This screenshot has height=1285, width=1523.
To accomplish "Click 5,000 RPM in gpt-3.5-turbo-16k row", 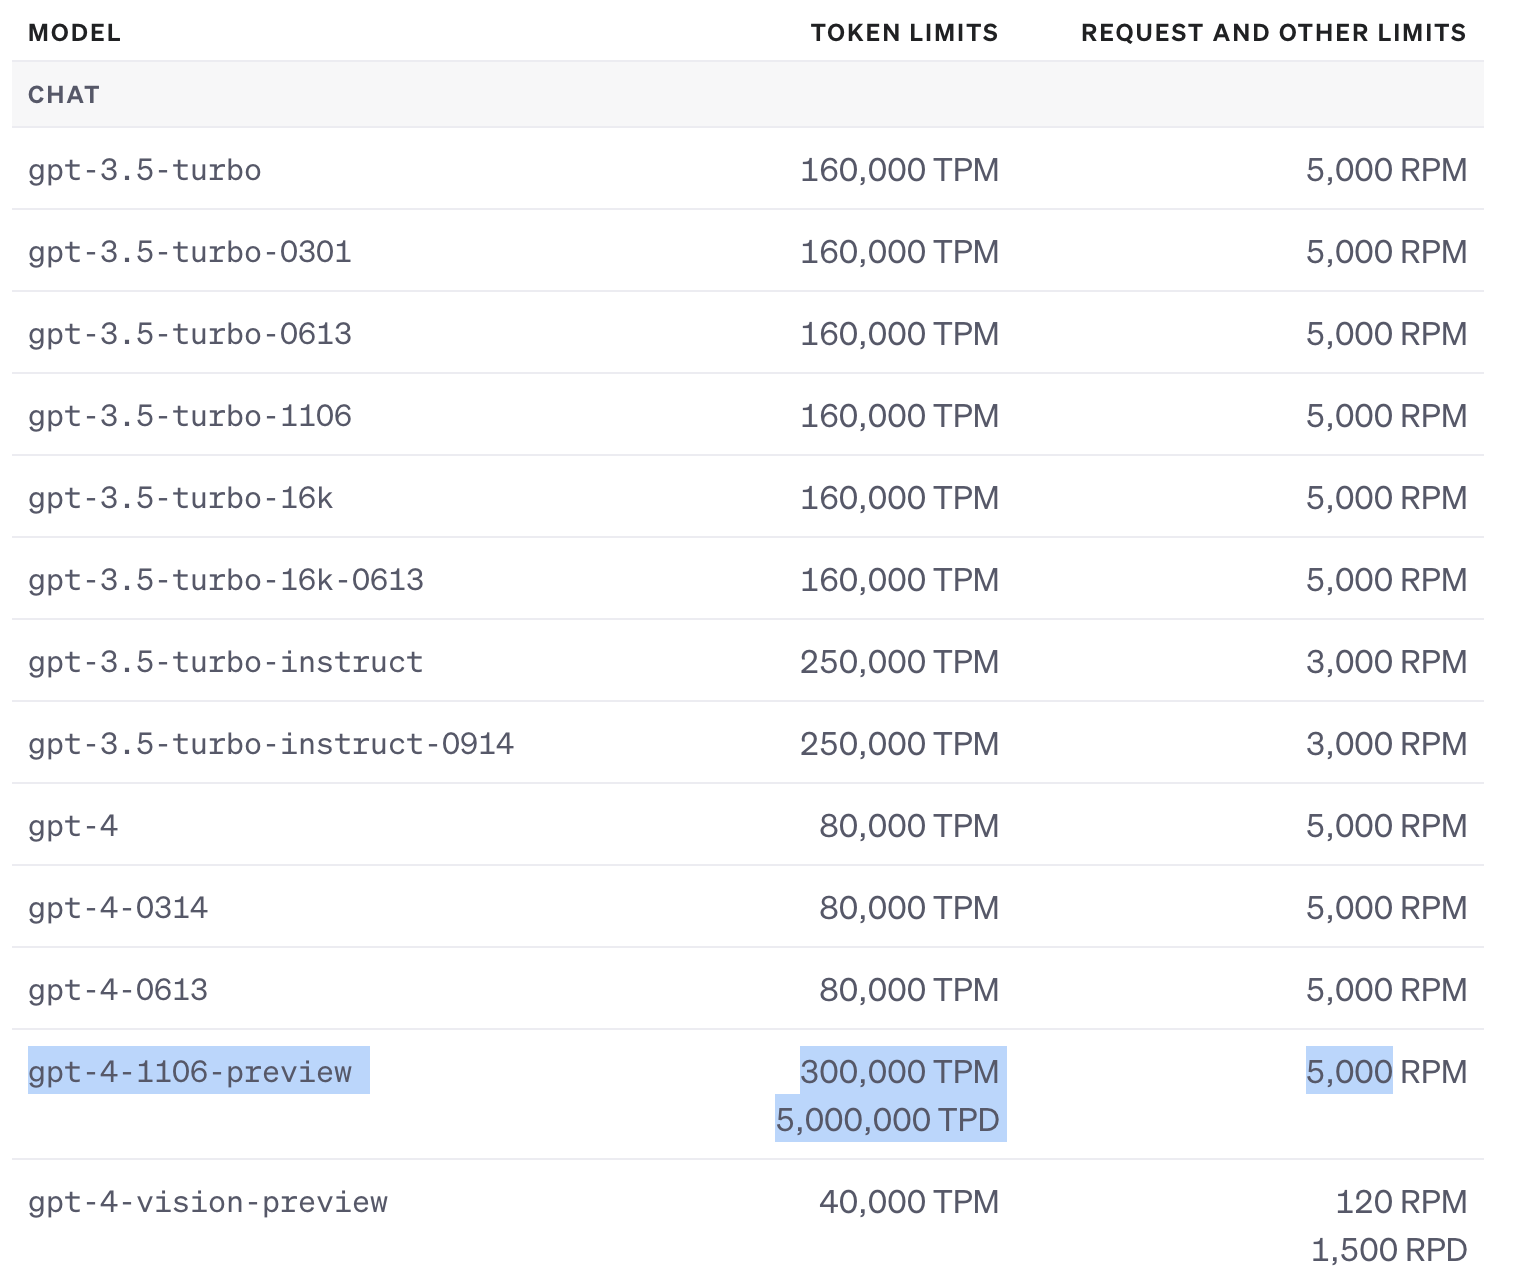I will pyautogui.click(x=1387, y=498).
